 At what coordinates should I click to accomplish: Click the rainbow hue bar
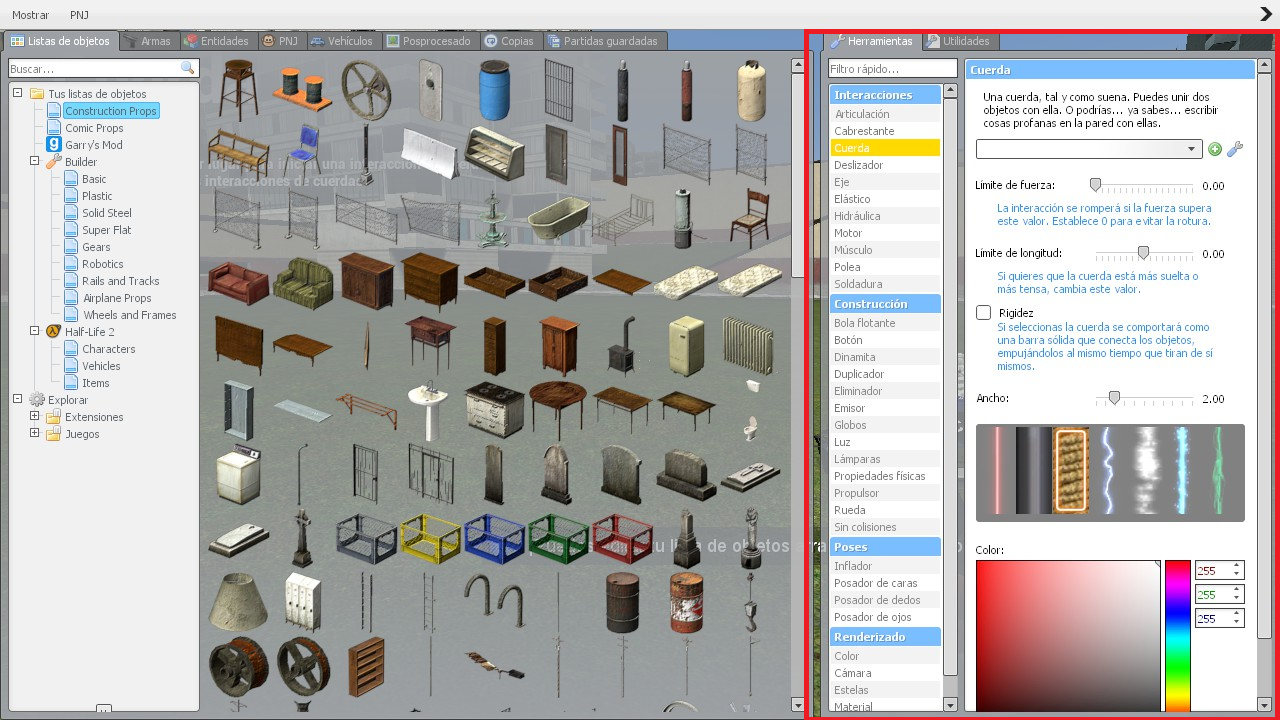pos(1178,635)
